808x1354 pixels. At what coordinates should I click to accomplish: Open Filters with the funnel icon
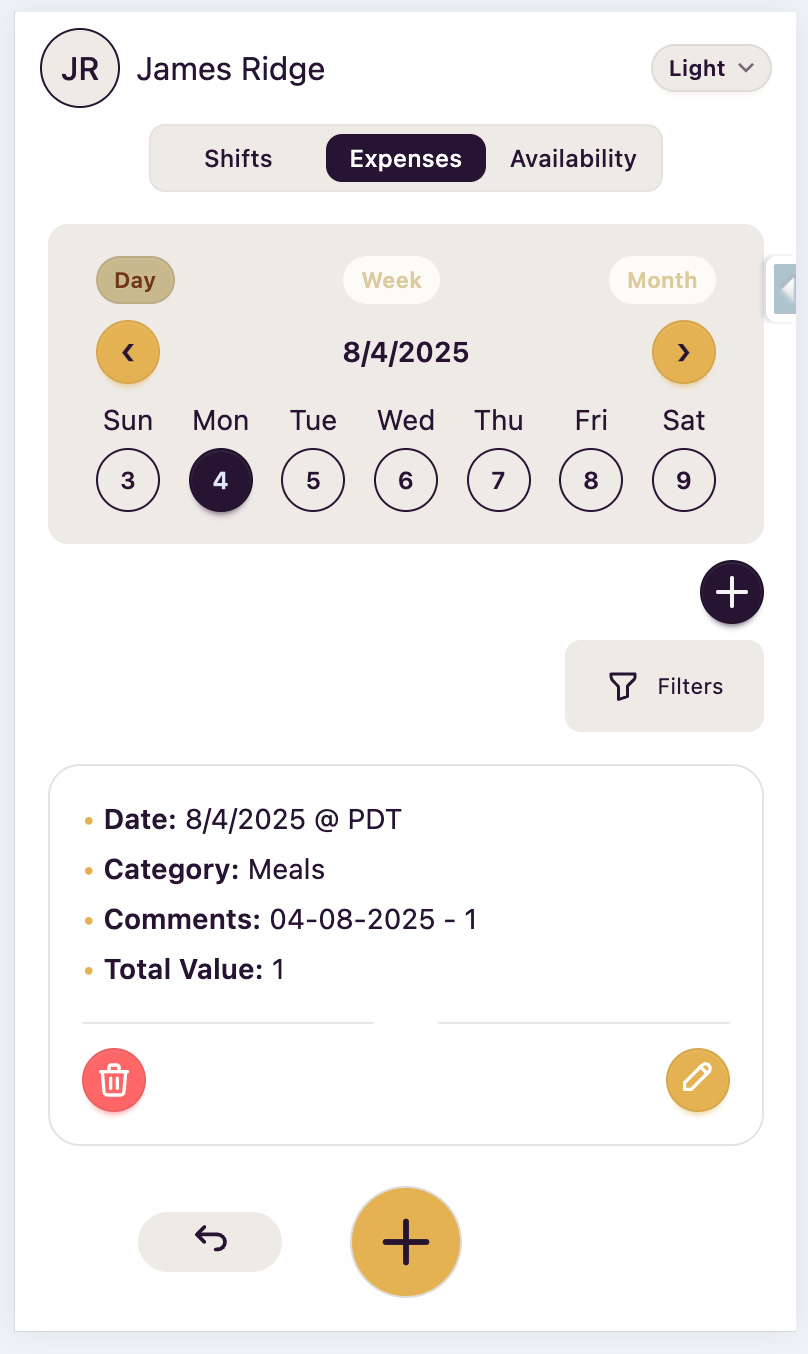click(x=665, y=686)
